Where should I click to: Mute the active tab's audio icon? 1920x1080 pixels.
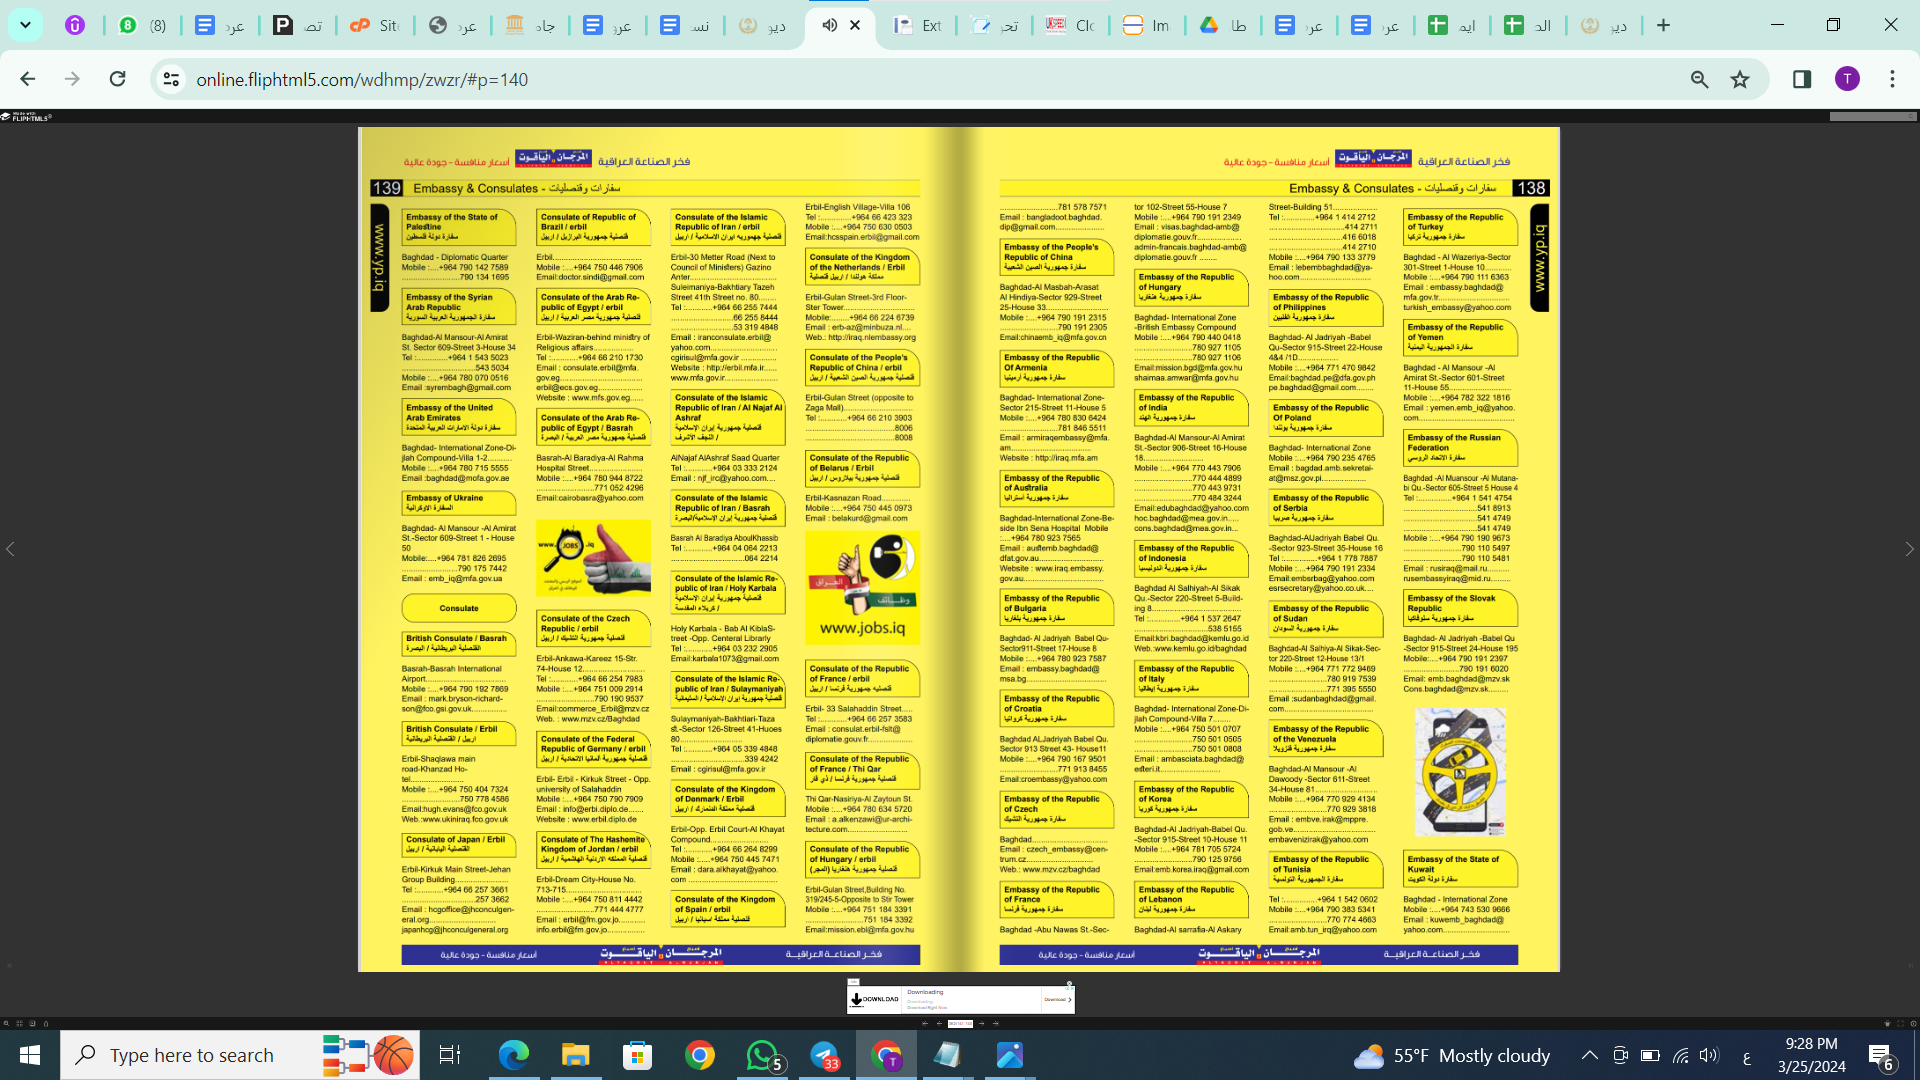click(829, 25)
